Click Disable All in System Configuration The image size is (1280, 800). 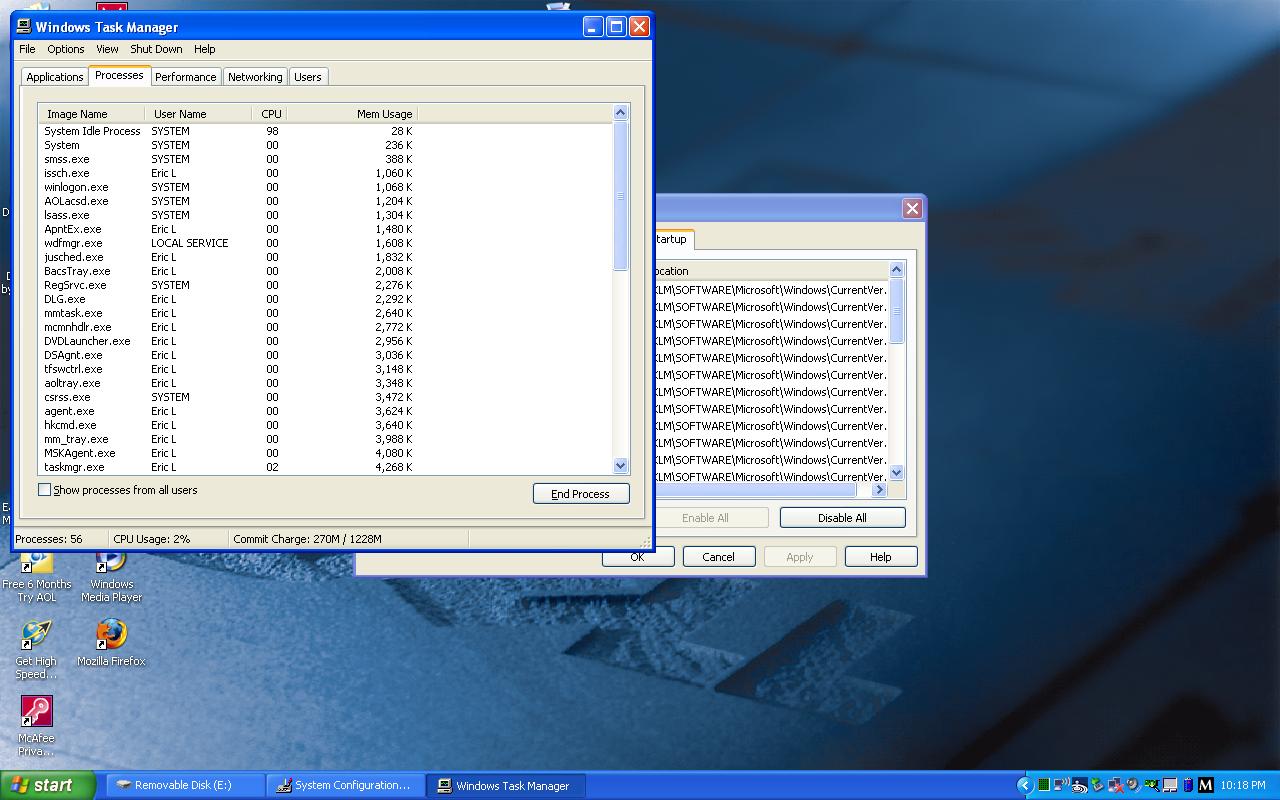tap(842, 518)
